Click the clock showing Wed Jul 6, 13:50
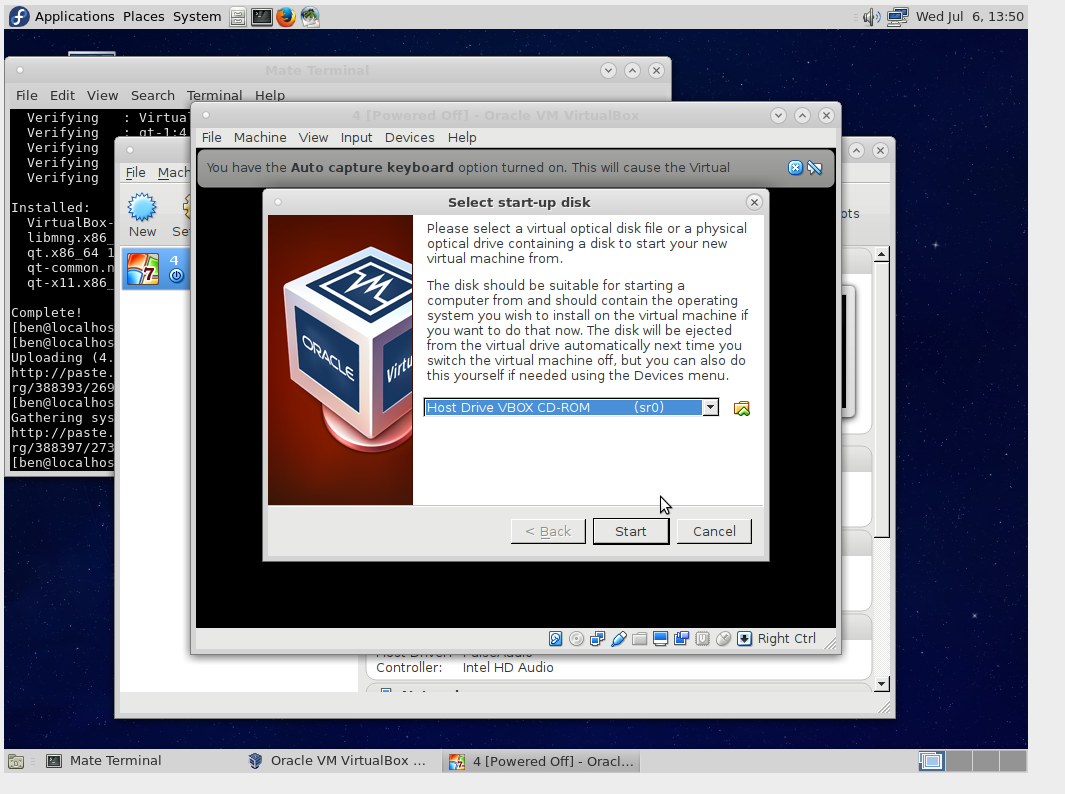 point(969,16)
